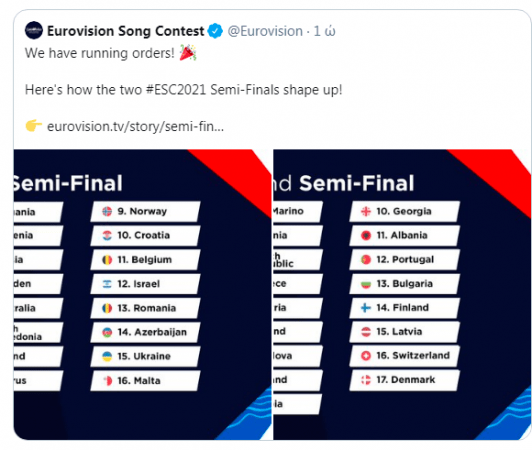Open the eurovision.tv/story/semi-fin... link
532x450 pixels.
pyautogui.click(x=135, y=127)
